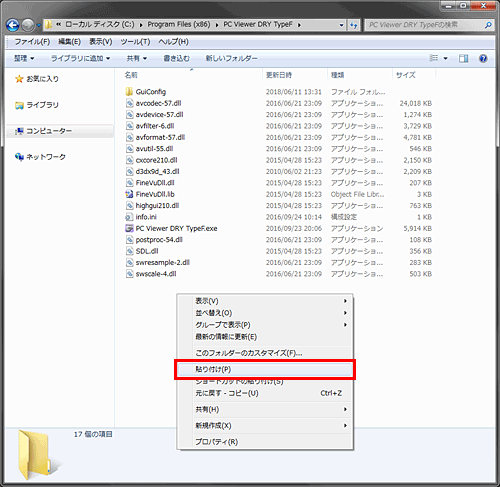Expand the address bar history dropdown arrow

pos(341,25)
